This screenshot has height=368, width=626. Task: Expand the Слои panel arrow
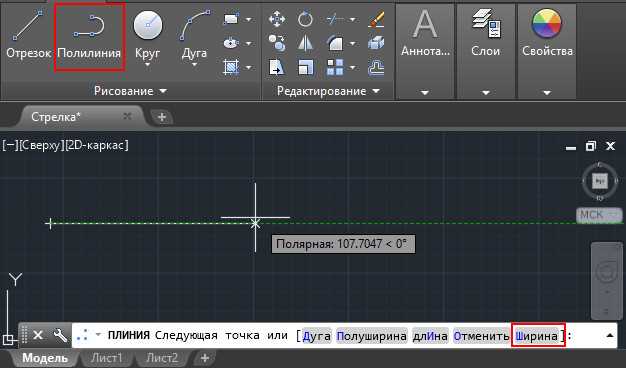[486, 93]
